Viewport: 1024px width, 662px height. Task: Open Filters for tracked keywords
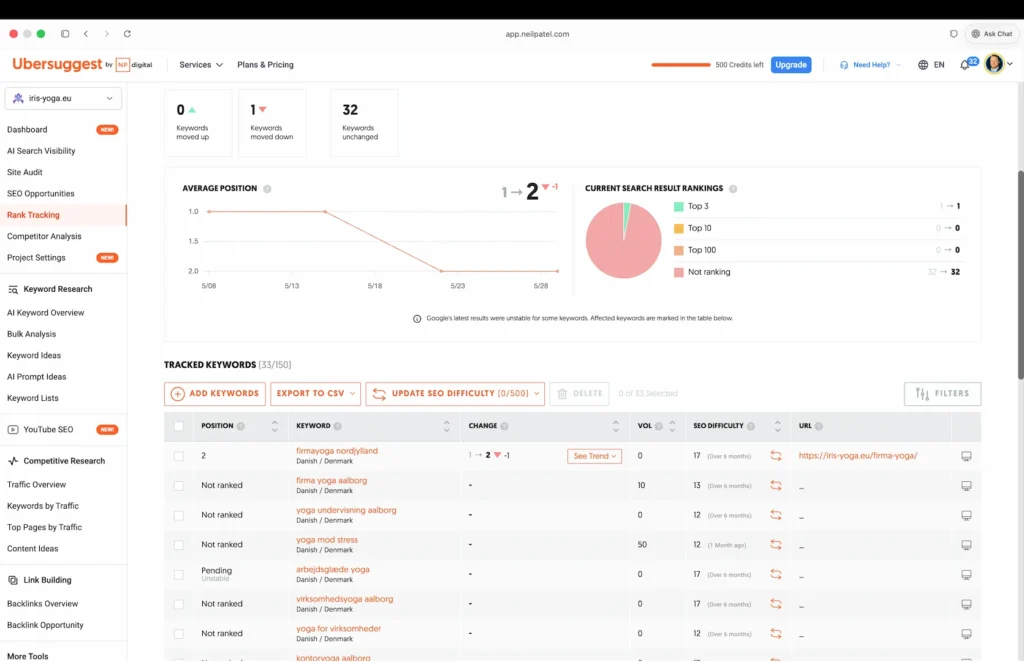[x=942, y=394]
